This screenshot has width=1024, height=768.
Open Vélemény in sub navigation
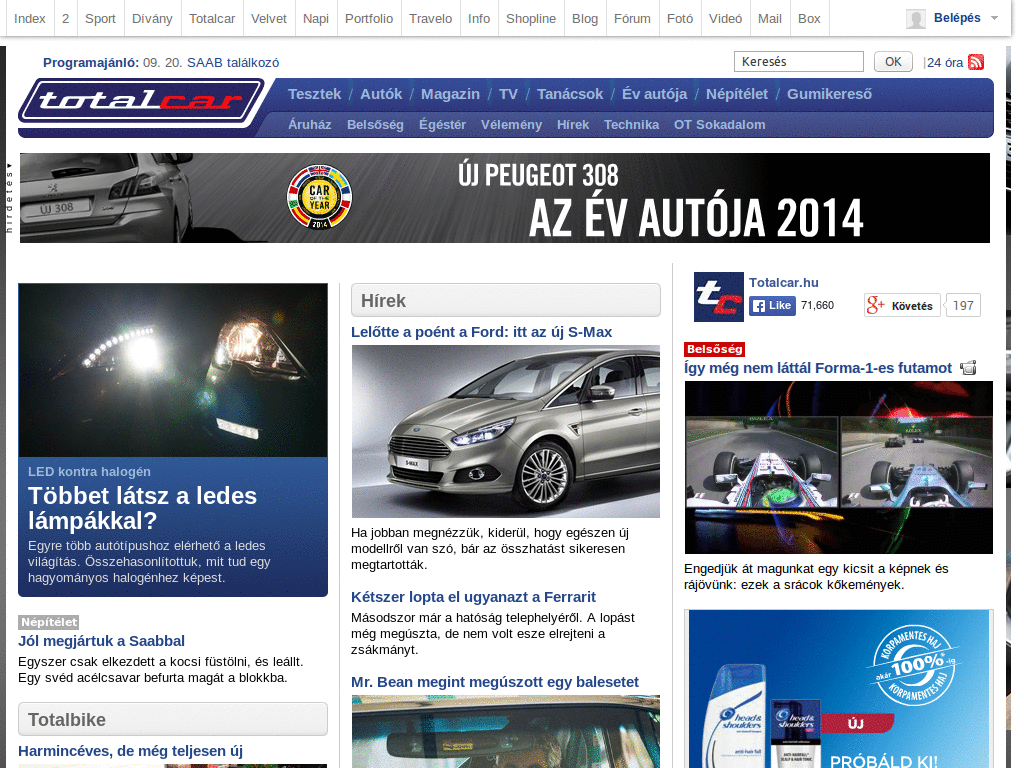tap(511, 125)
